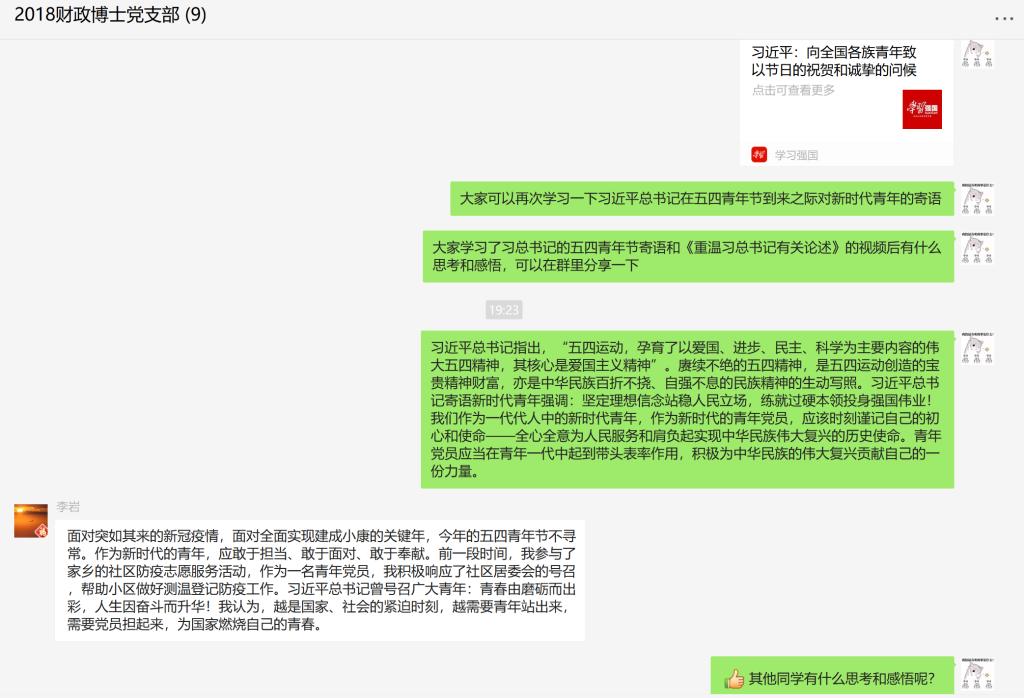1024x698 pixels.
Task: Click avatar next to 大家可以再次学习 message
Action: coord(976,198)
